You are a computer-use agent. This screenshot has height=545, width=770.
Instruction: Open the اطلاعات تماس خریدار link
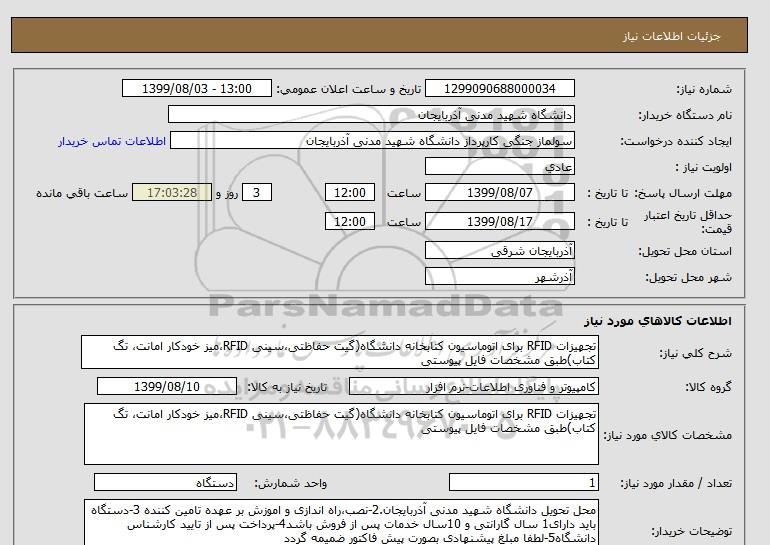point(112,141)
